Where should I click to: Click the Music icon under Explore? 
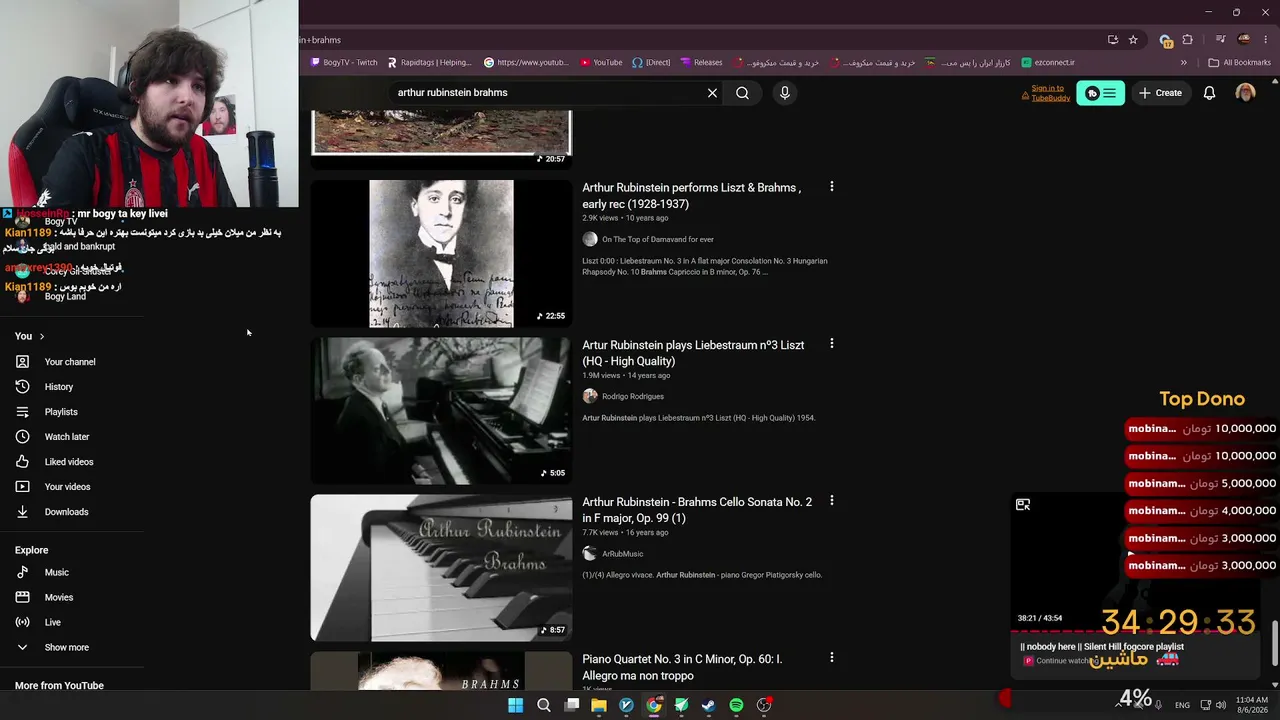(x=22, y=572)
